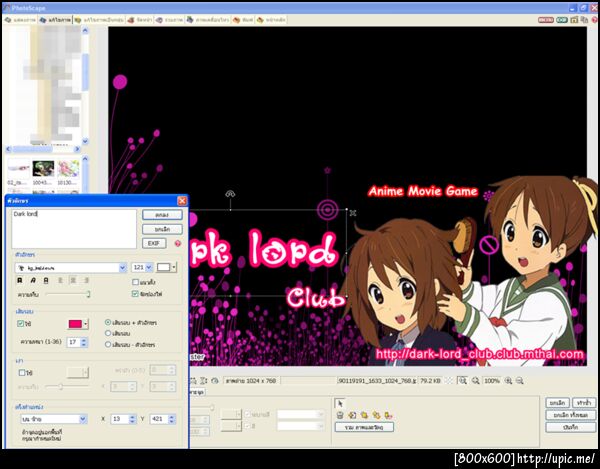Apply underline style to the text
The height and width of the screenshot is (469, 600).
coord(46,280)
